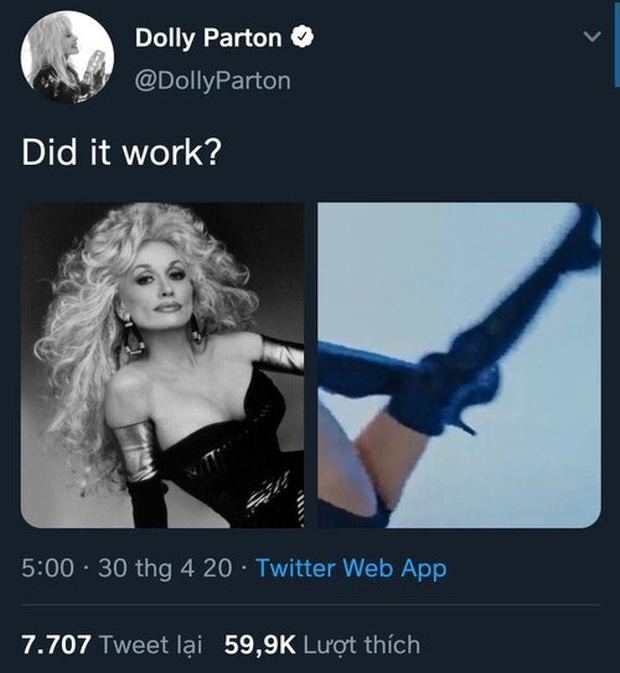Image resolution: width=620 pixels, height=673 pixels.
Task: Open the Twitter Web App source link
Action: tap(351, 568)
